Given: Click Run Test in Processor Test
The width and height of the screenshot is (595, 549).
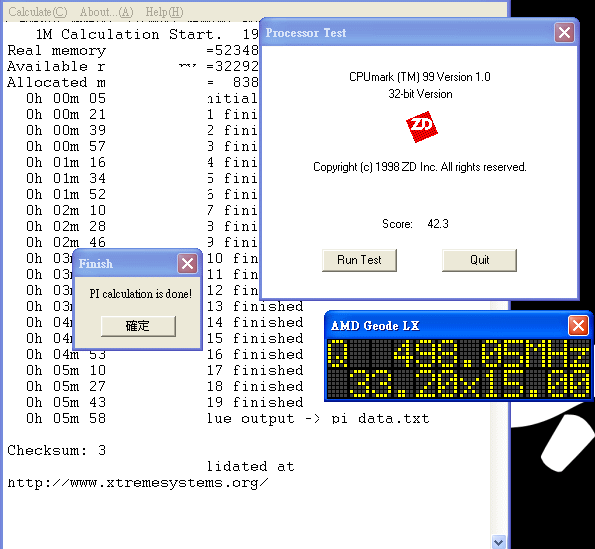Looking at the screenshot, I should (359, 260).
